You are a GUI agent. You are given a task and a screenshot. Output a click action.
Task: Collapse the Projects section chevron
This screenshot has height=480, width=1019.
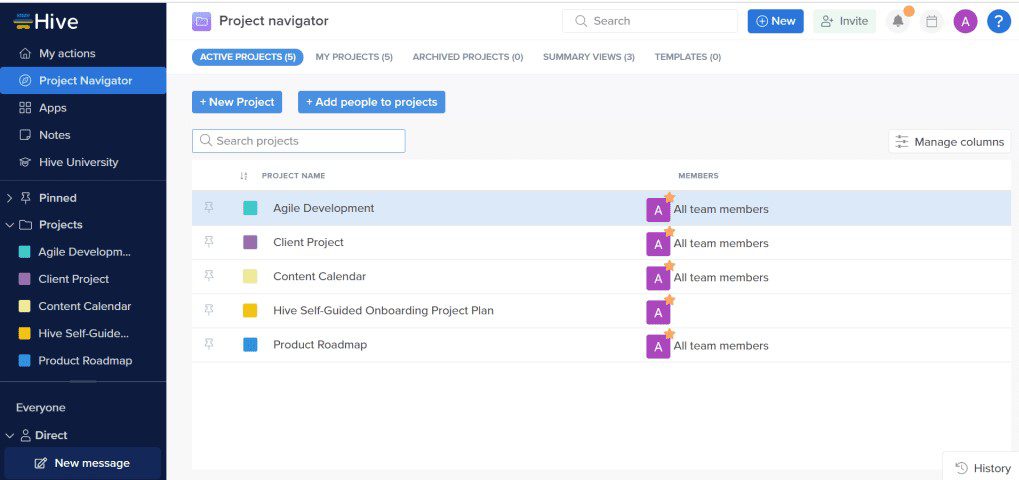point(9,225)
